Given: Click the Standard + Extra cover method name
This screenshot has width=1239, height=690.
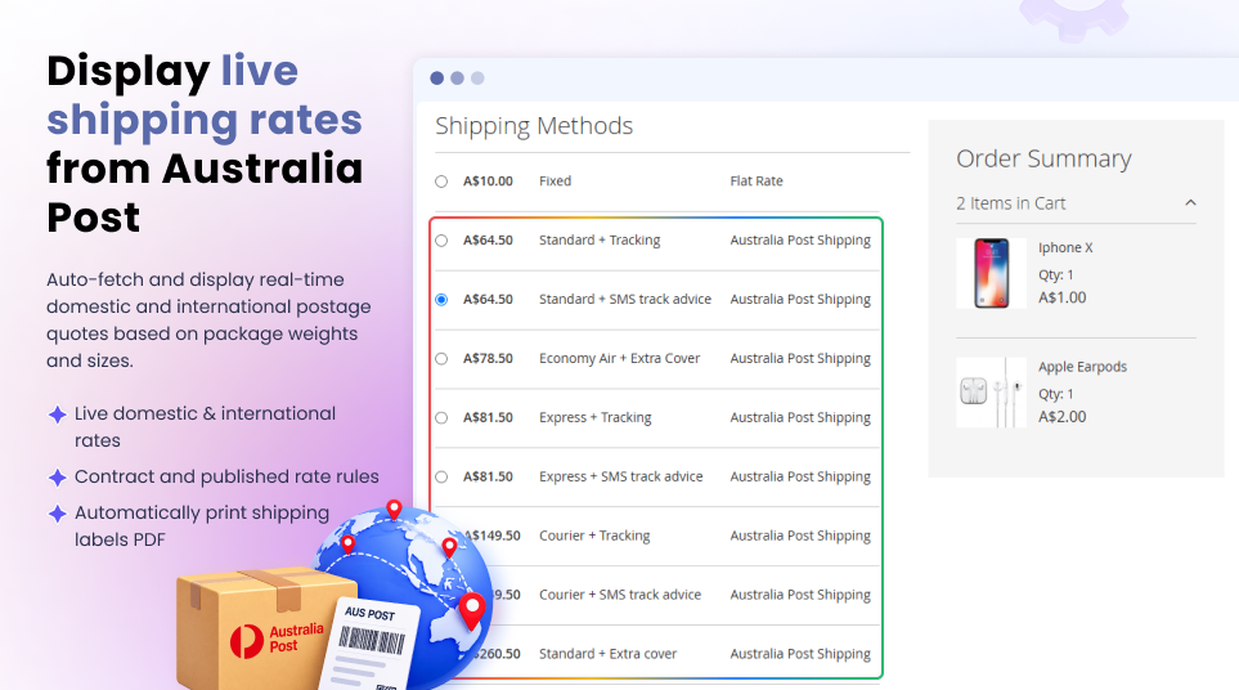Looking at the screenshot, I should coord(608,654).
